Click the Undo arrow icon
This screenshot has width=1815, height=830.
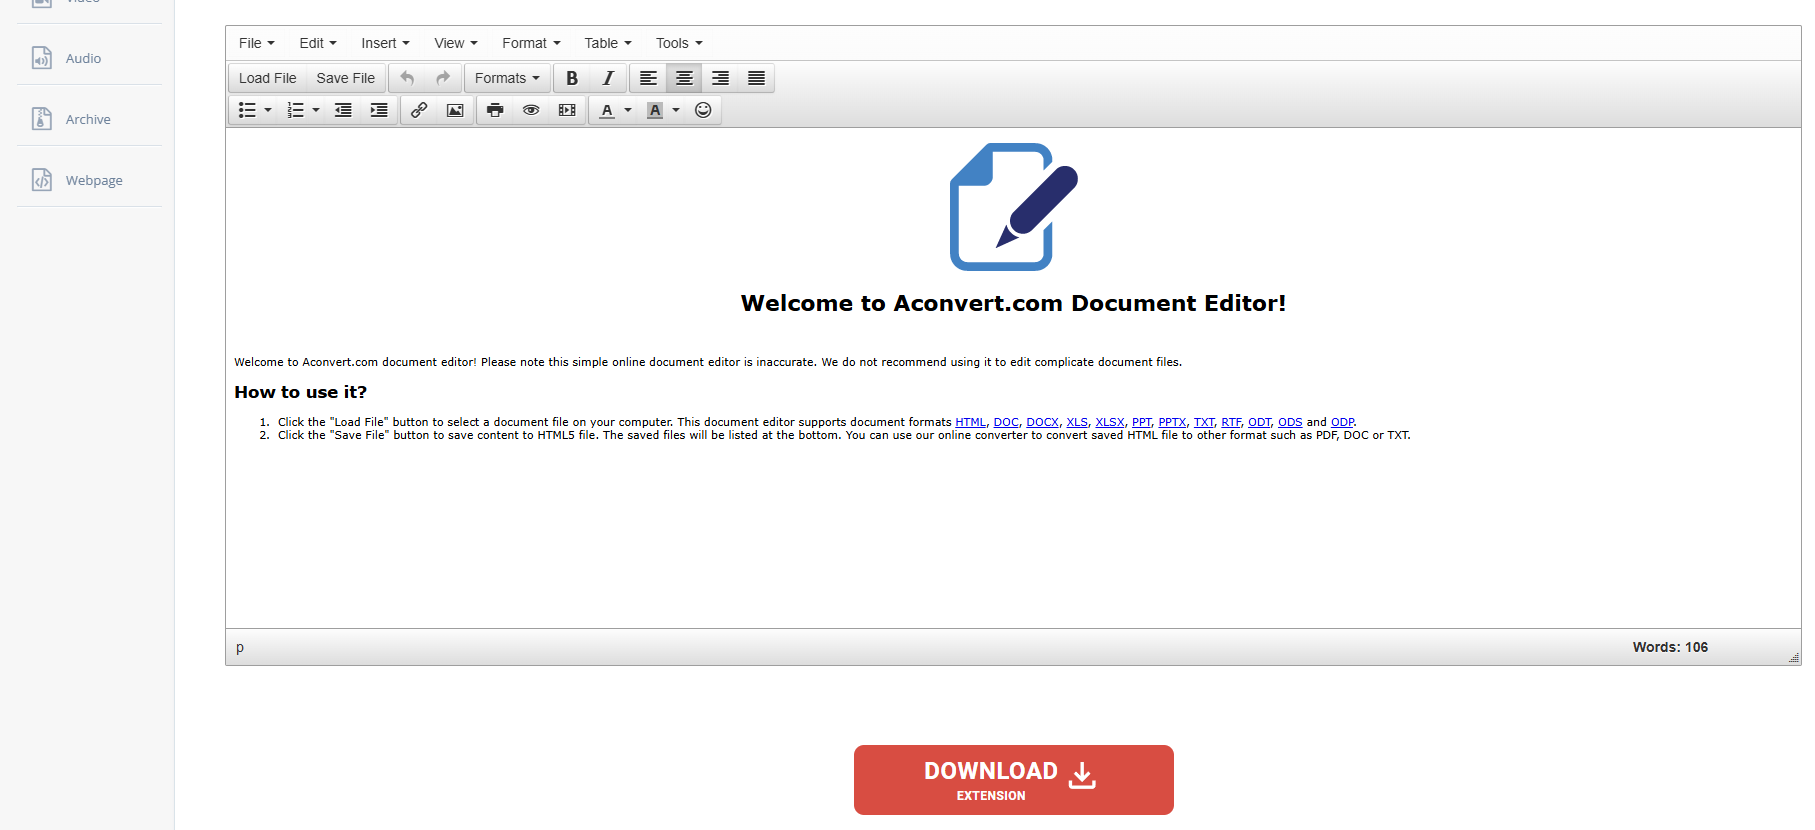tap(407, 78)
